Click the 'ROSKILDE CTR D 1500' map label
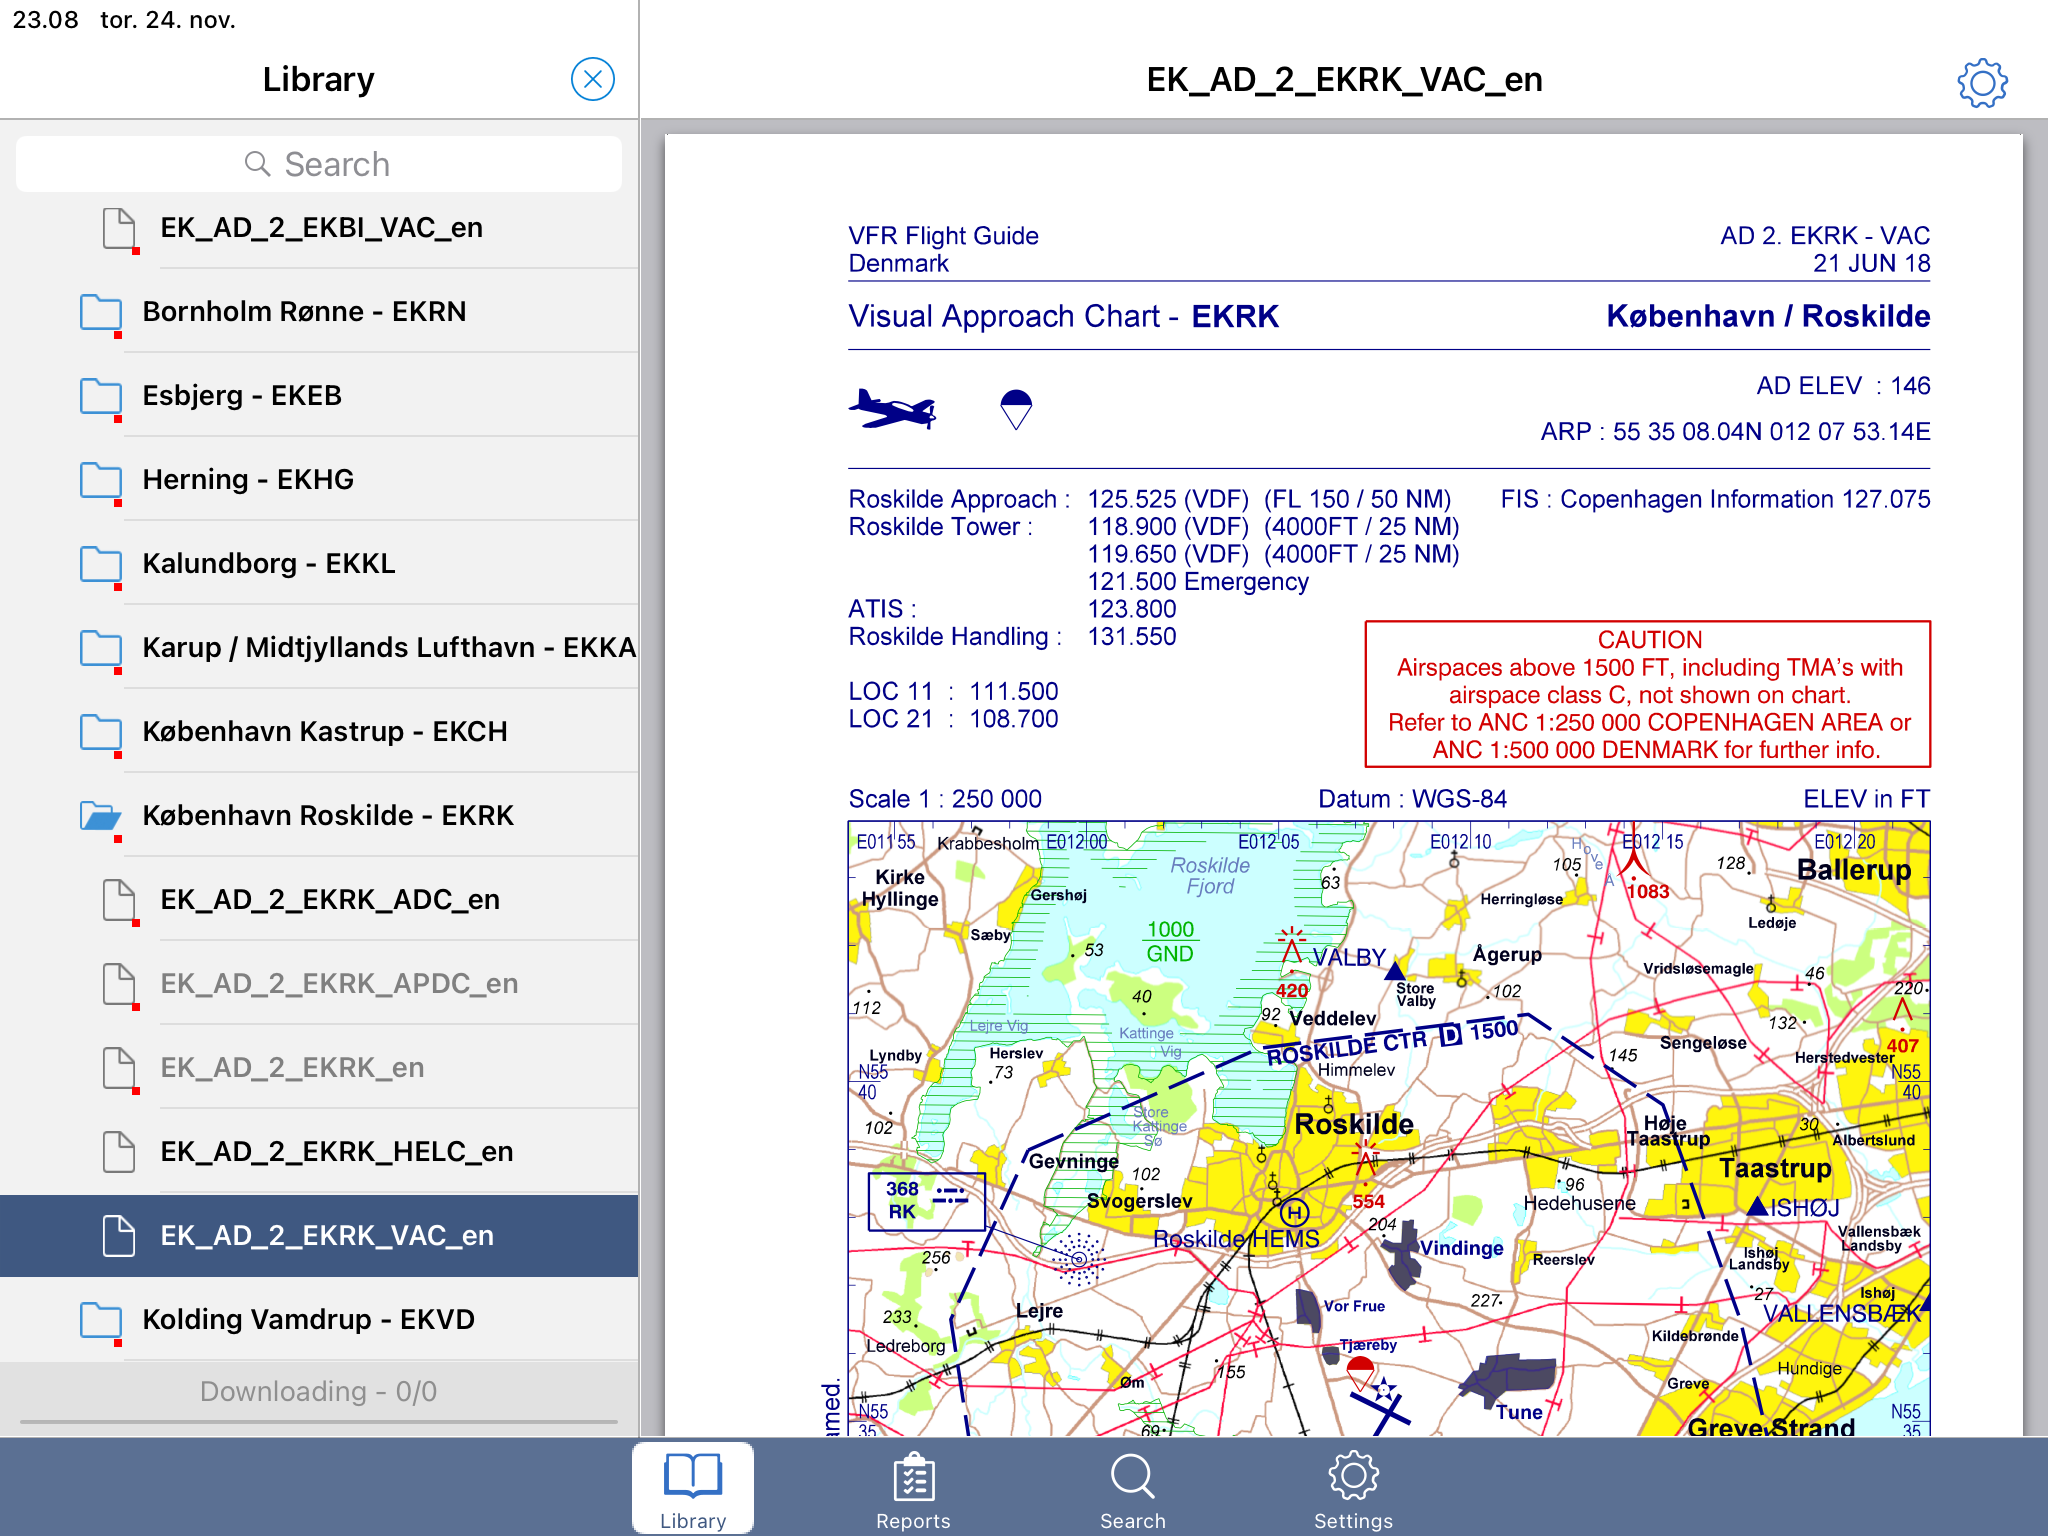 (1392, 1042)
